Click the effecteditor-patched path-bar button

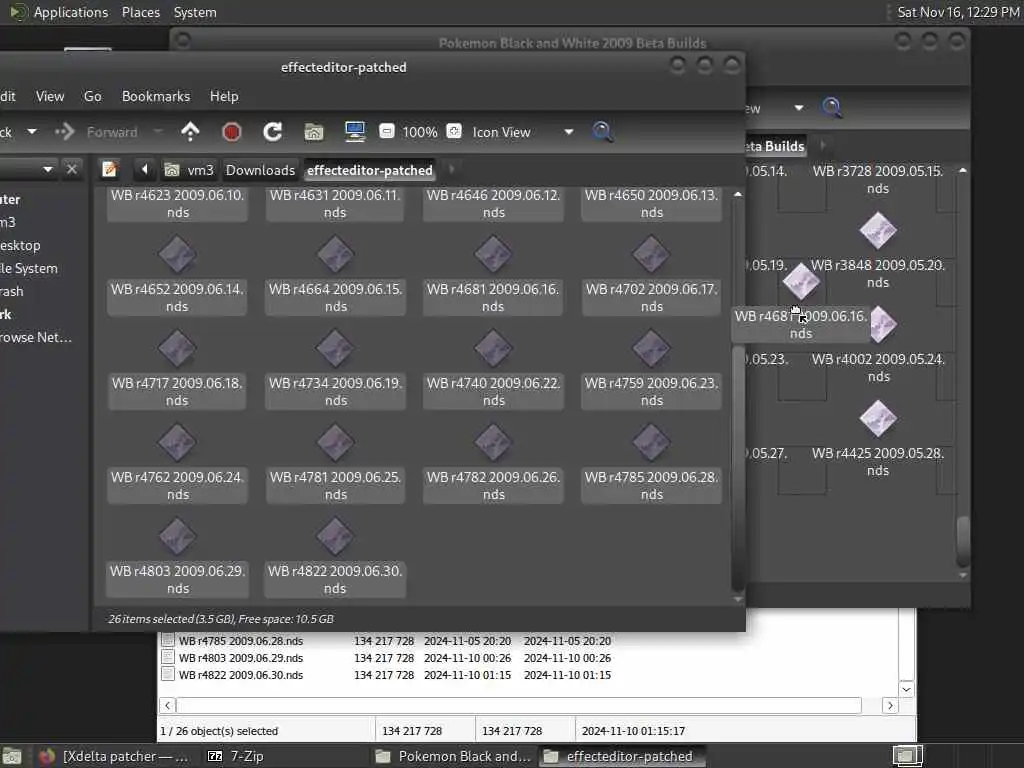(370, 170)
